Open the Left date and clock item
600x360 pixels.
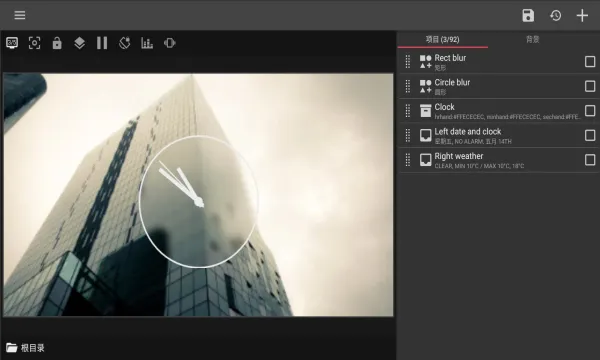(x=498, y=135)
